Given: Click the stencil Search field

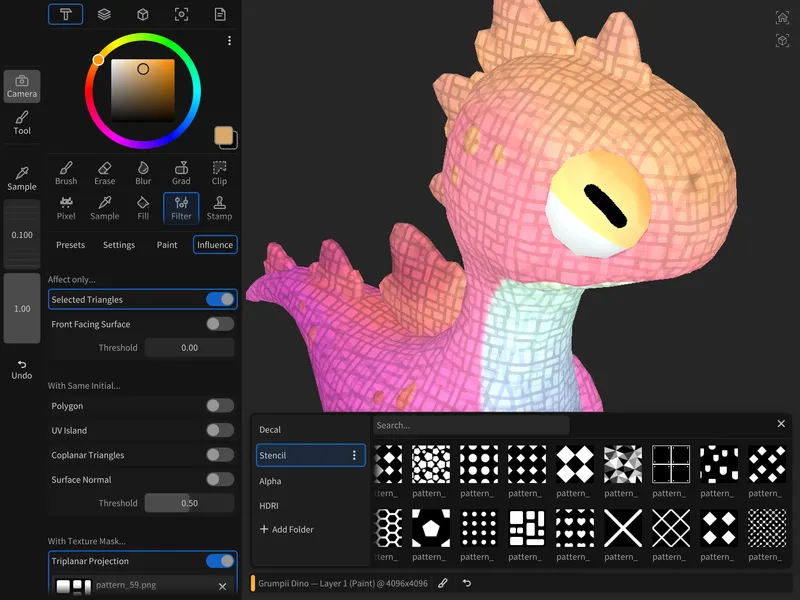Looking at the screenshot, I should tap(470, 425).
